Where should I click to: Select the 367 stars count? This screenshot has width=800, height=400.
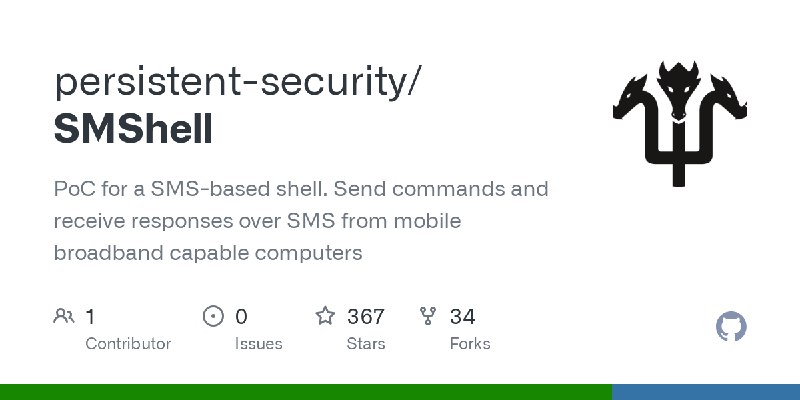pyautogui.click(x=365, y=317)
